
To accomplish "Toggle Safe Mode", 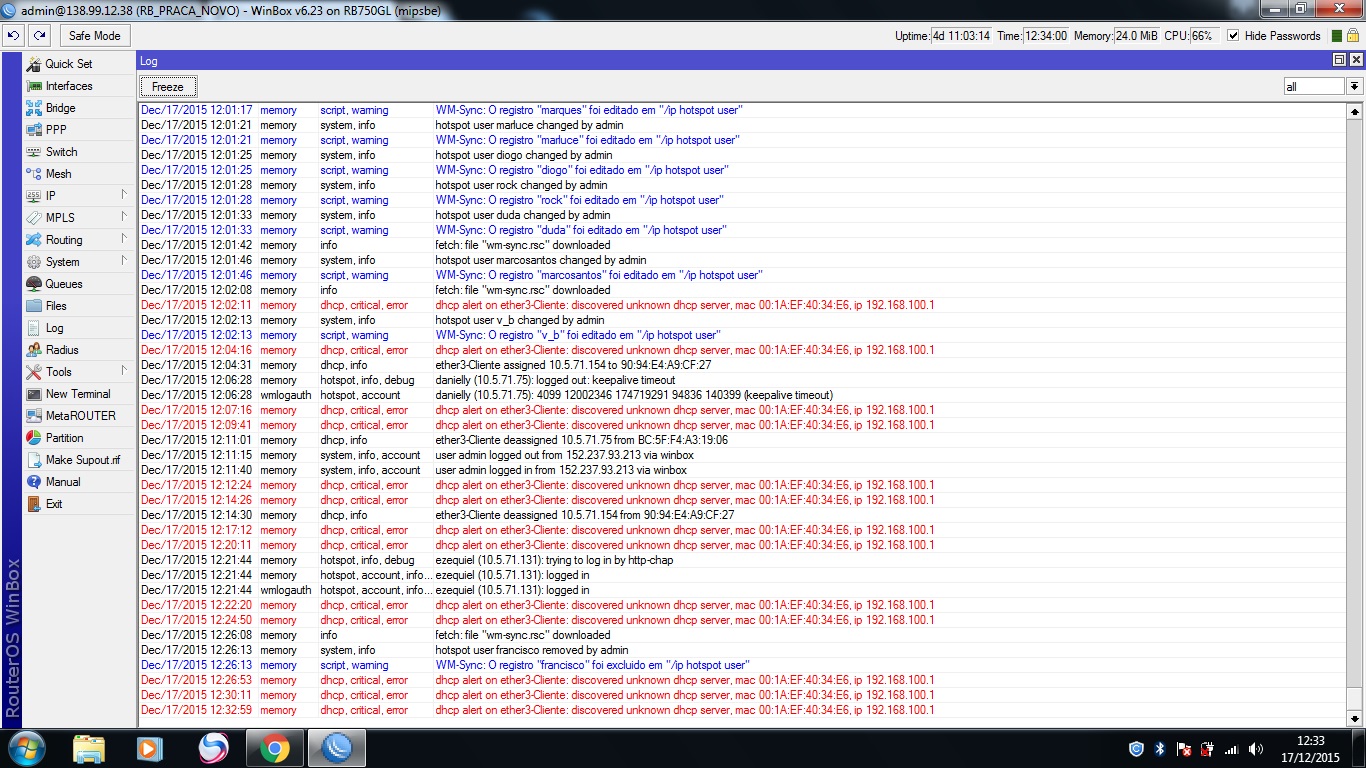I will 94,35.
